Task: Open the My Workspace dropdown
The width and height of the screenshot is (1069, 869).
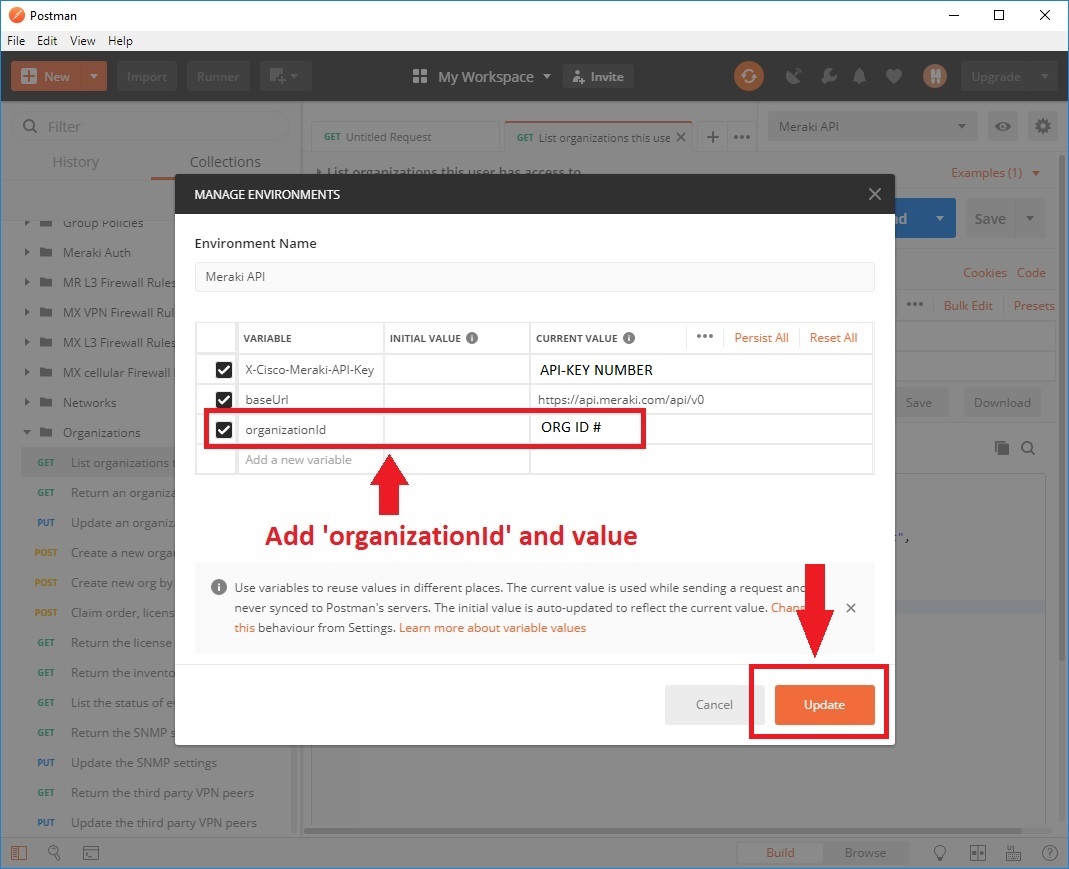Action: [x=484, y=77]
